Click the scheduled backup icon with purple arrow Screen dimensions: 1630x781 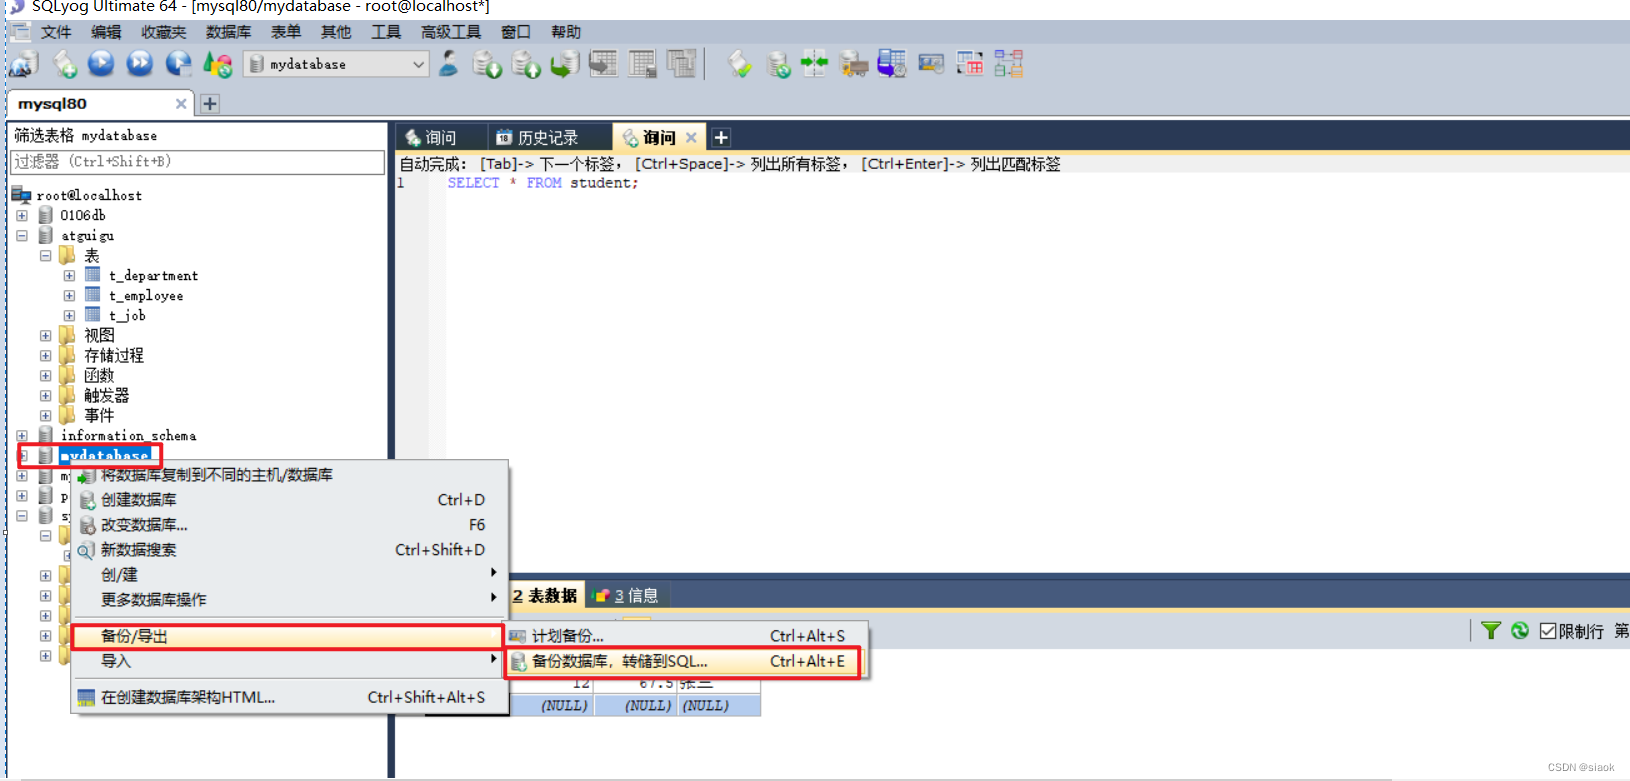point(892,64)
